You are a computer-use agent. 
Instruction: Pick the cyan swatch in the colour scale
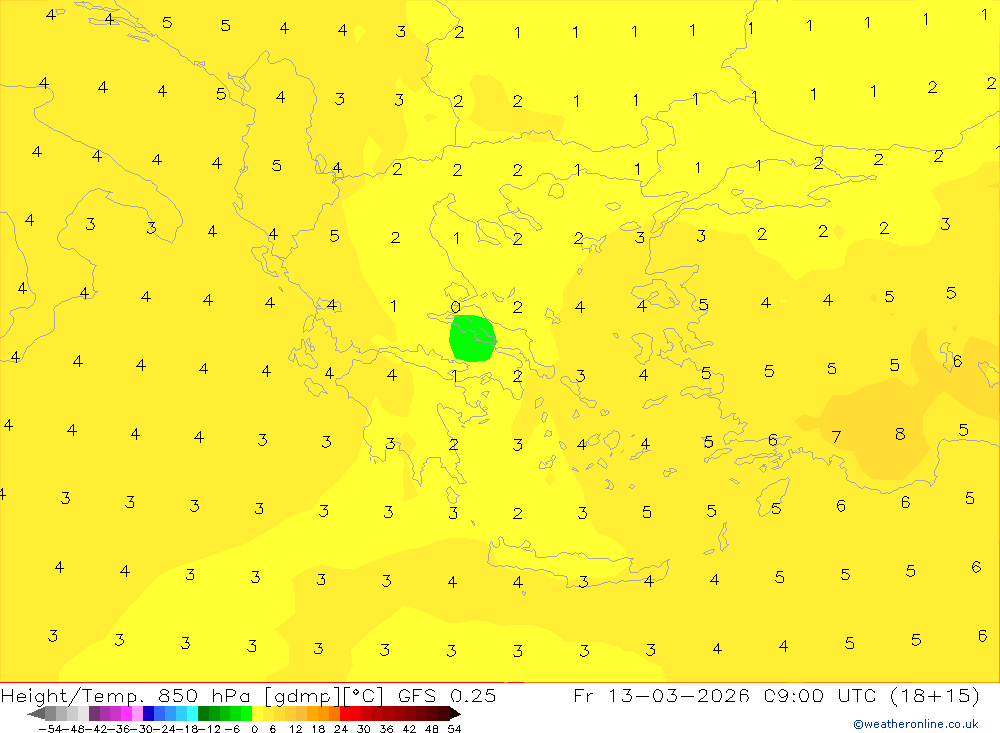coord(192,714)
